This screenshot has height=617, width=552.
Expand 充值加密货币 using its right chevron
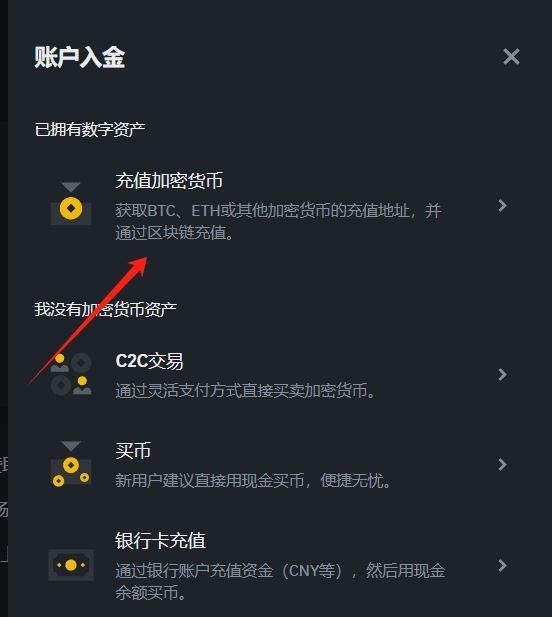502,205
